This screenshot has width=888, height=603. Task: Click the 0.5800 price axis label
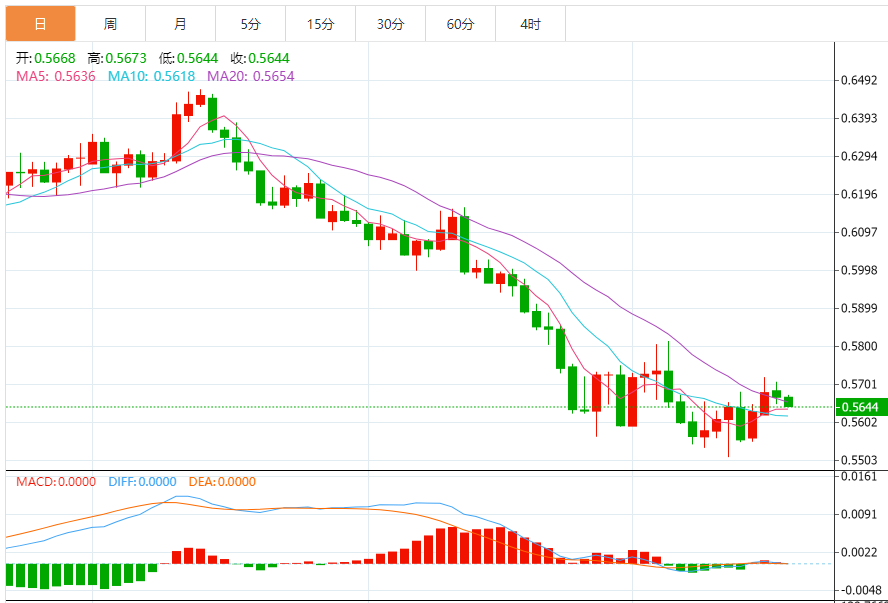859,347
